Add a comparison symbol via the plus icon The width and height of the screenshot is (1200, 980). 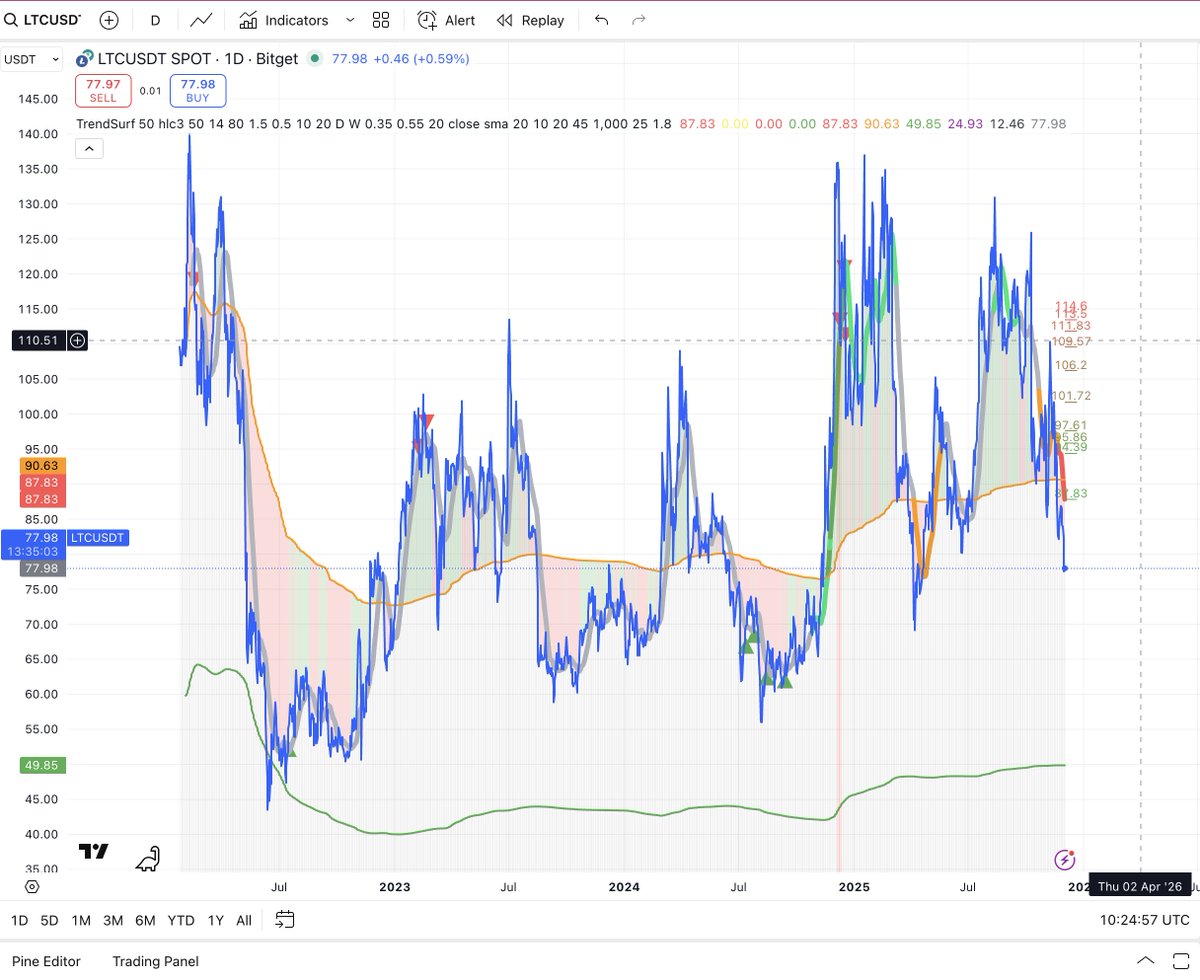pos(109,19)
